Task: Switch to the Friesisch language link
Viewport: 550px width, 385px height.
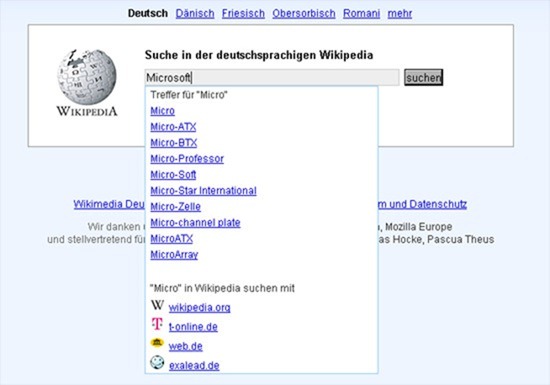Action: [x=243, y=13]
